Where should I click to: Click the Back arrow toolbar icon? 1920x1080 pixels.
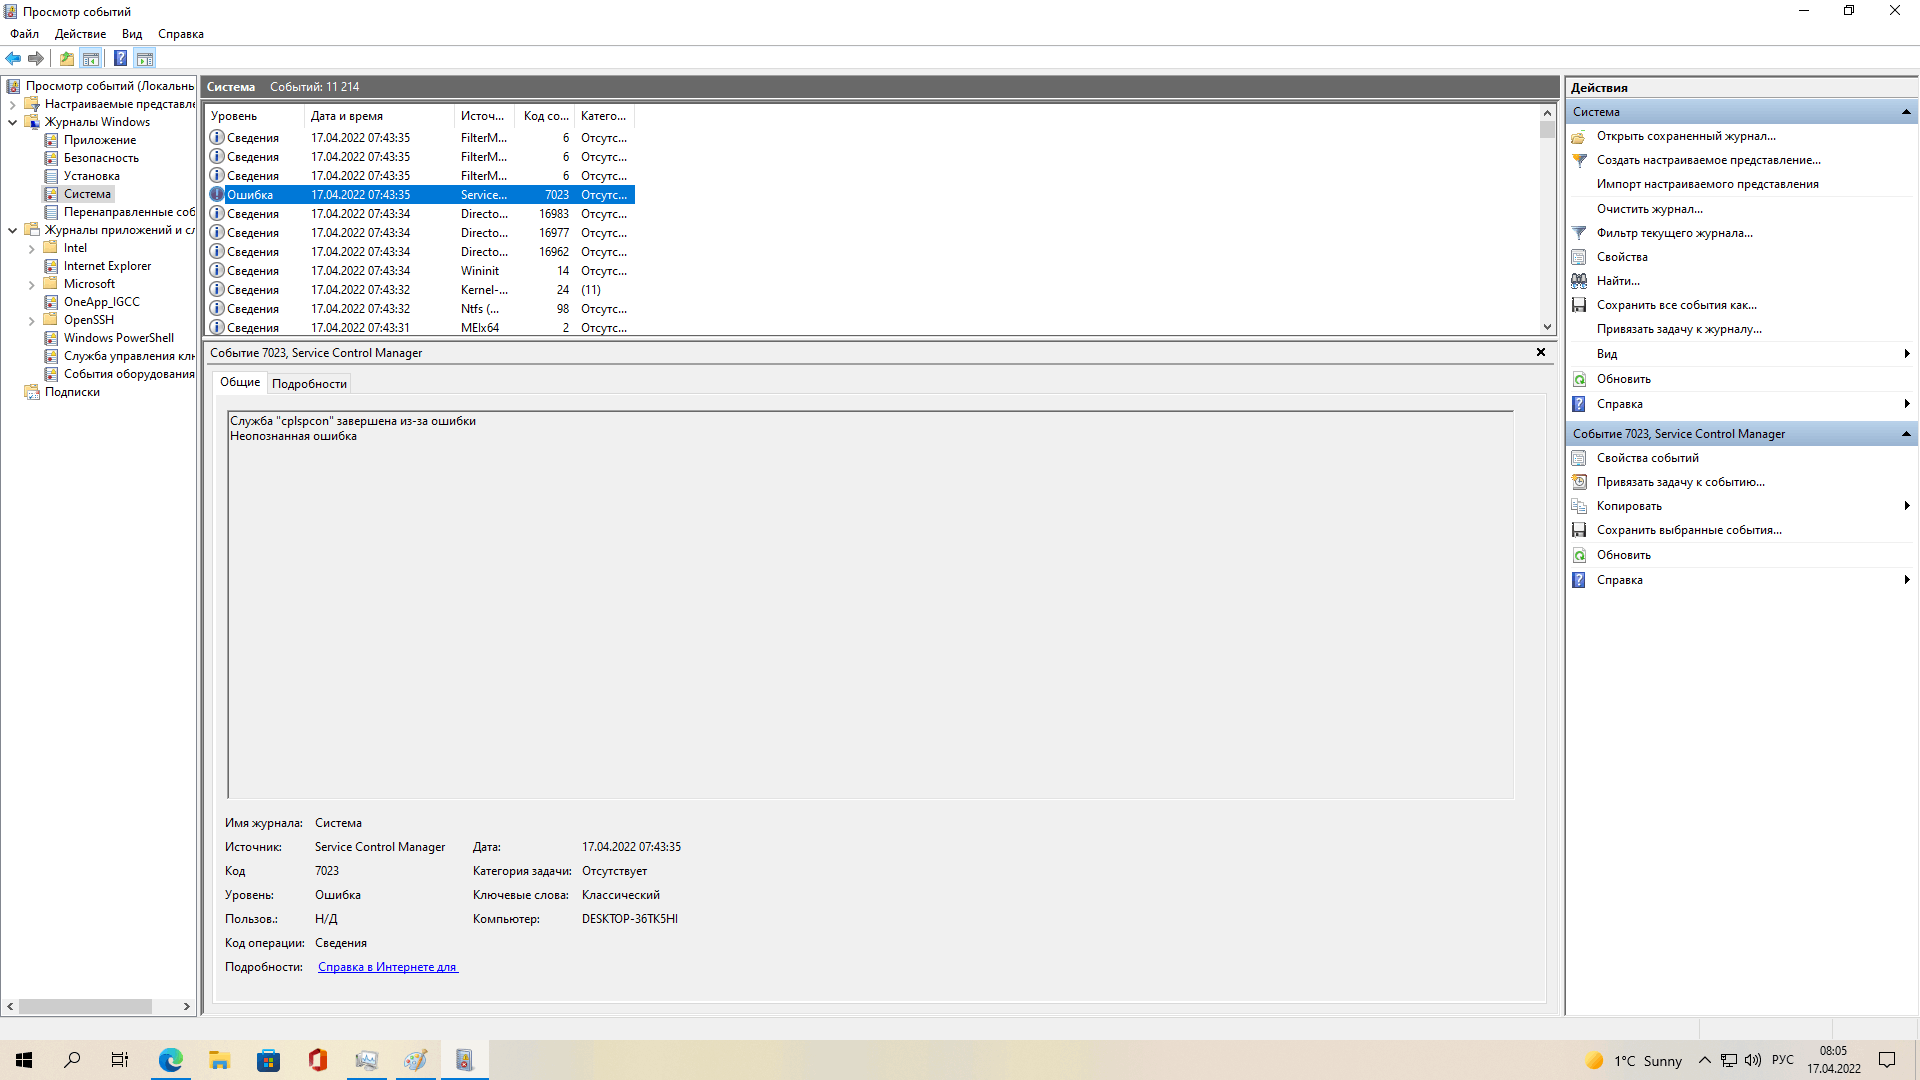[x=13, y=58]
